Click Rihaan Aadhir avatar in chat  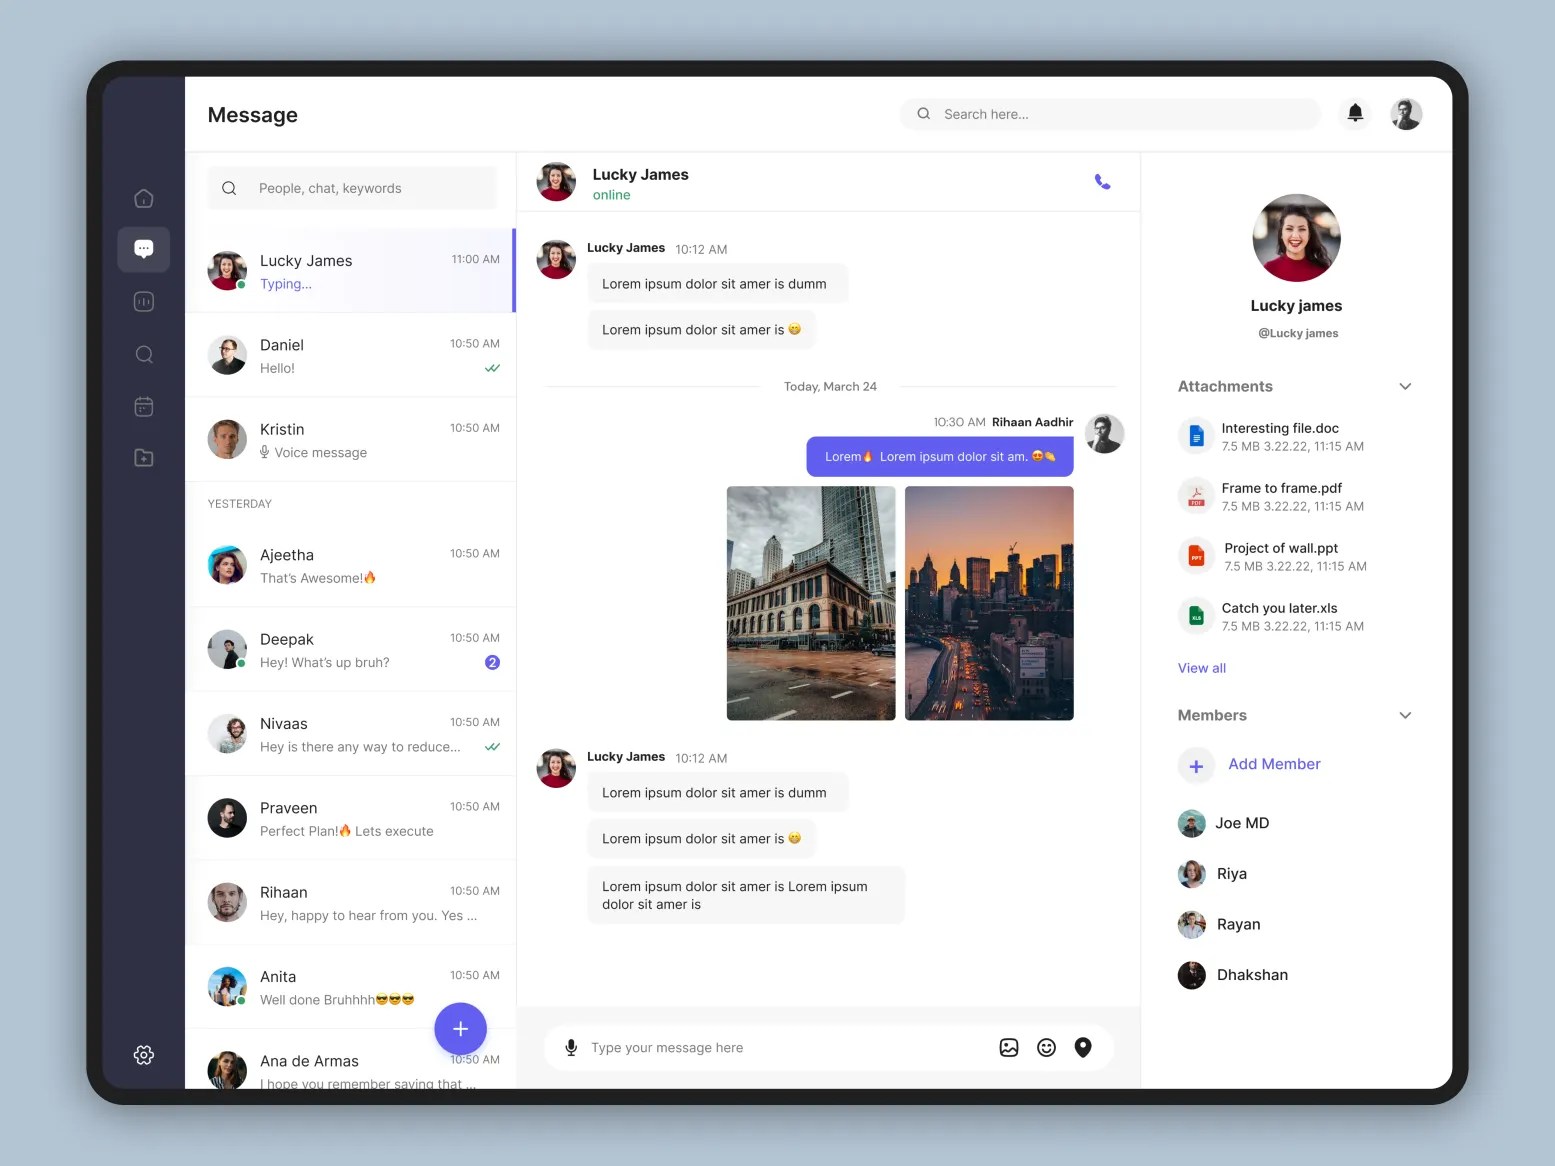pyautogui.click(x=1105, y=434)
